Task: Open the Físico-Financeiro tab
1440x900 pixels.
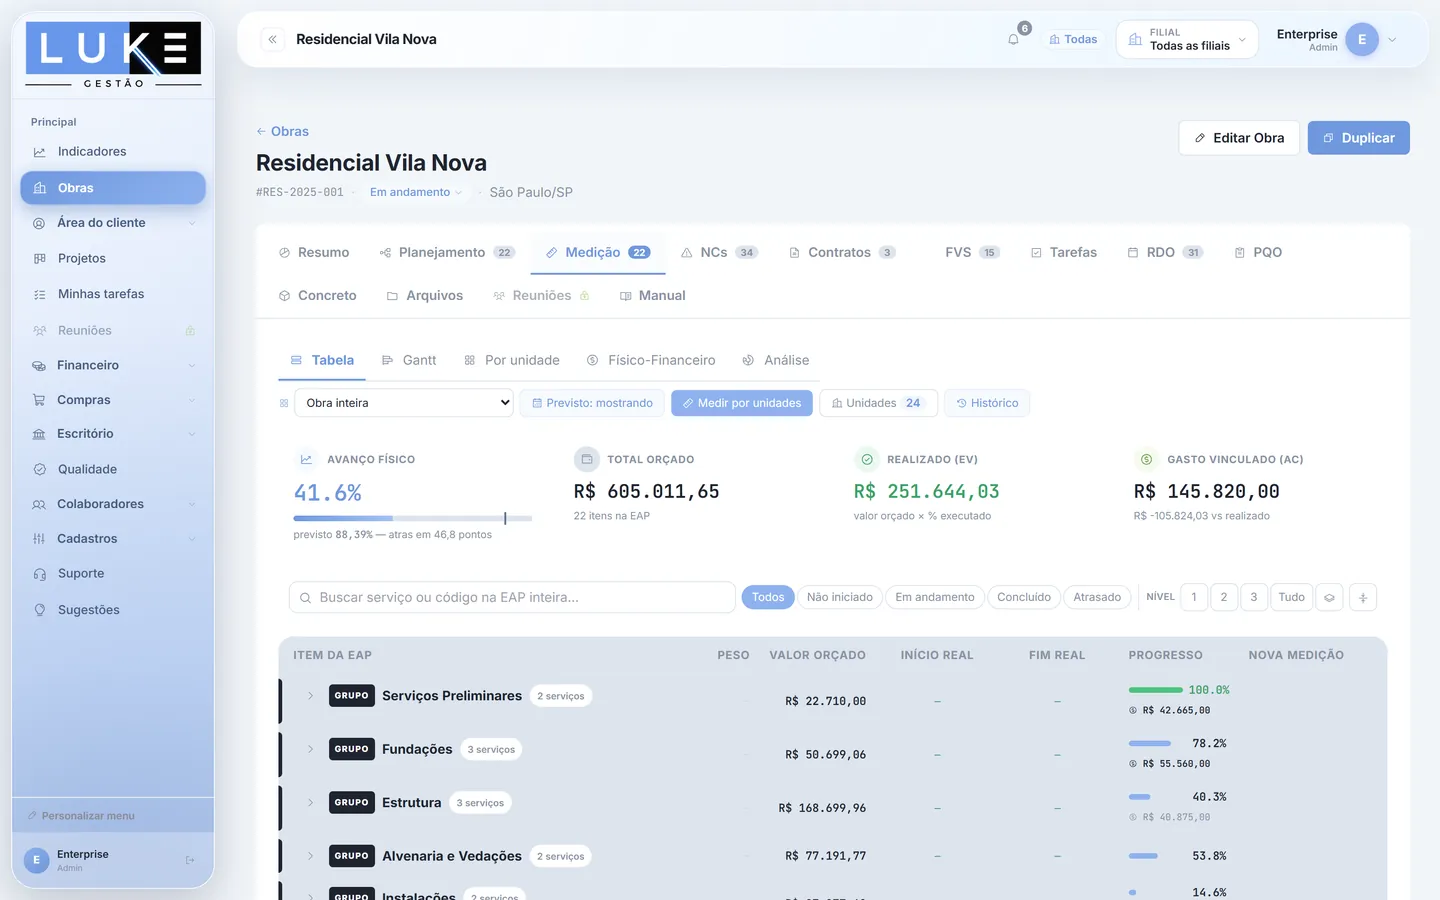Action: pyautogui.click(x=651, y=360)
